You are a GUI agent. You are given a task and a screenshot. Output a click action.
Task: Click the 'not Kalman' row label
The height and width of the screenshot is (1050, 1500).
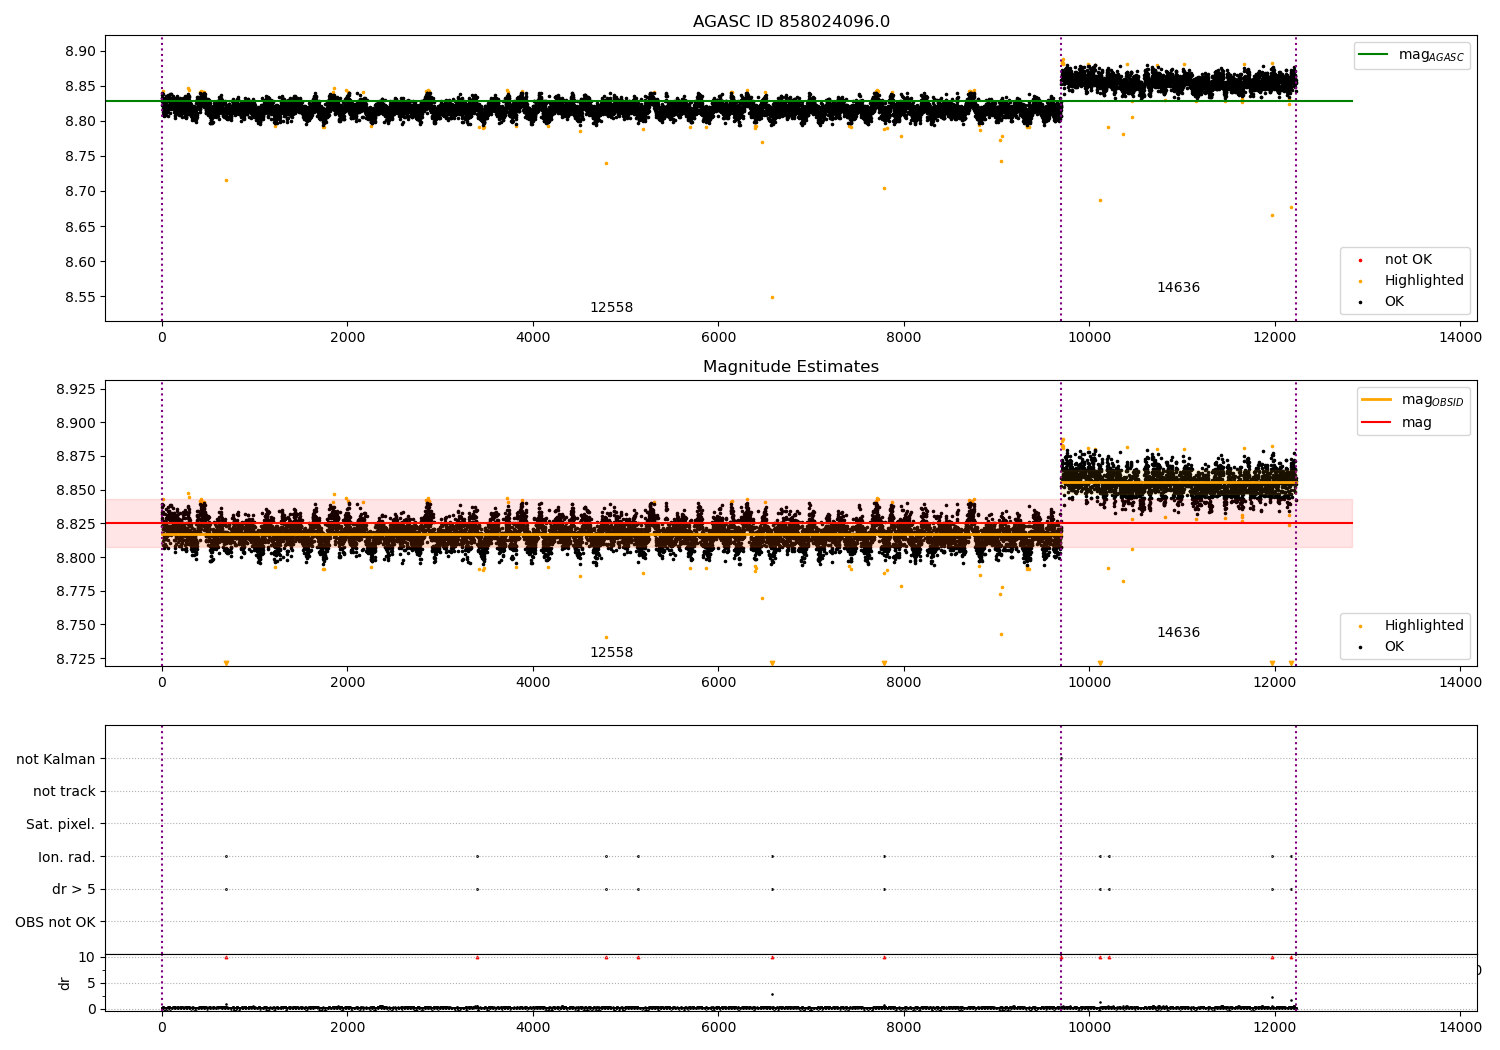point(56,759)
